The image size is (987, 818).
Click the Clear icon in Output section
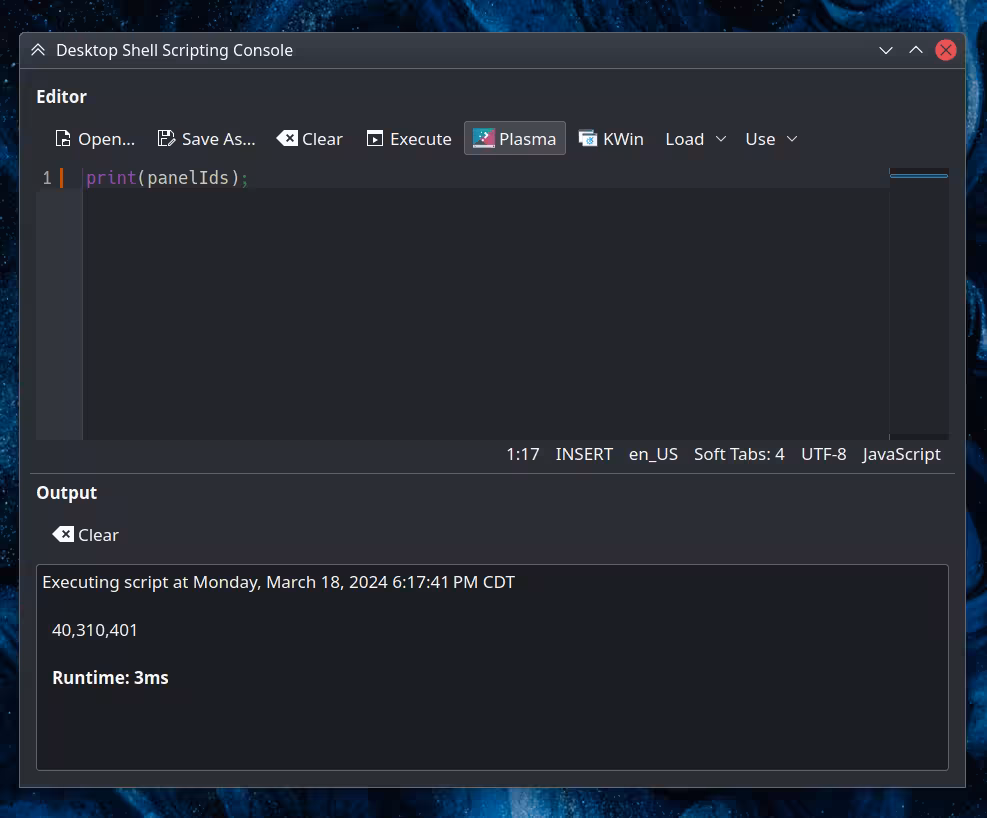tap(64, 535)
